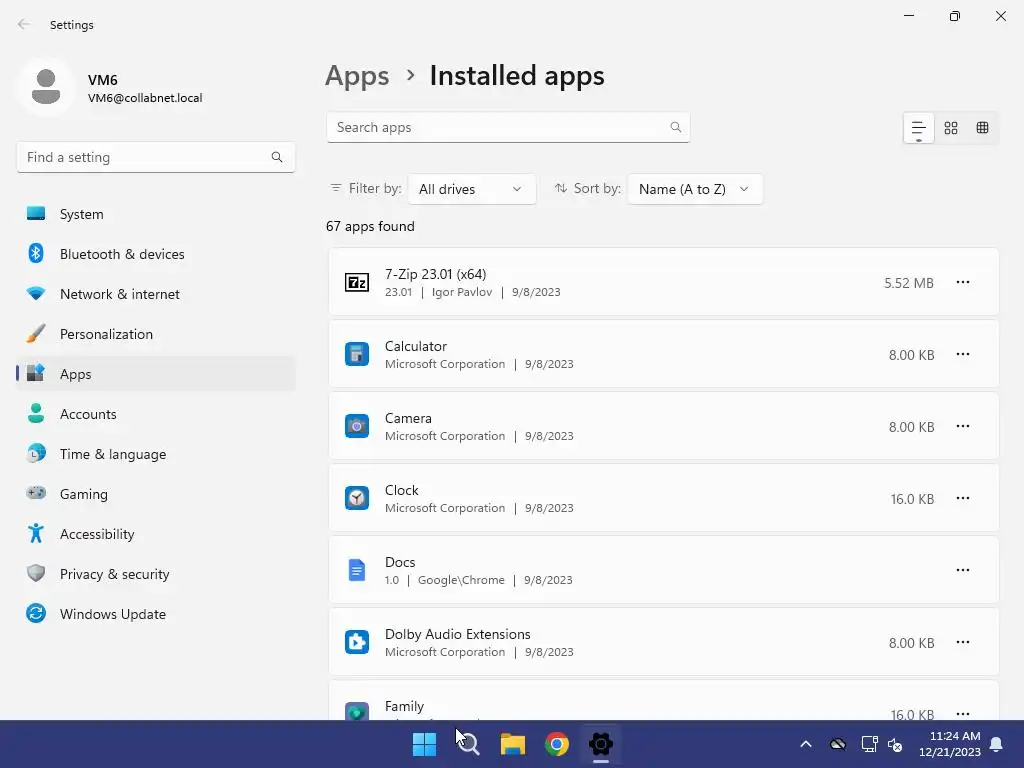
Task: Open Bluetooth & devices settings
Action: pos(156,254)
